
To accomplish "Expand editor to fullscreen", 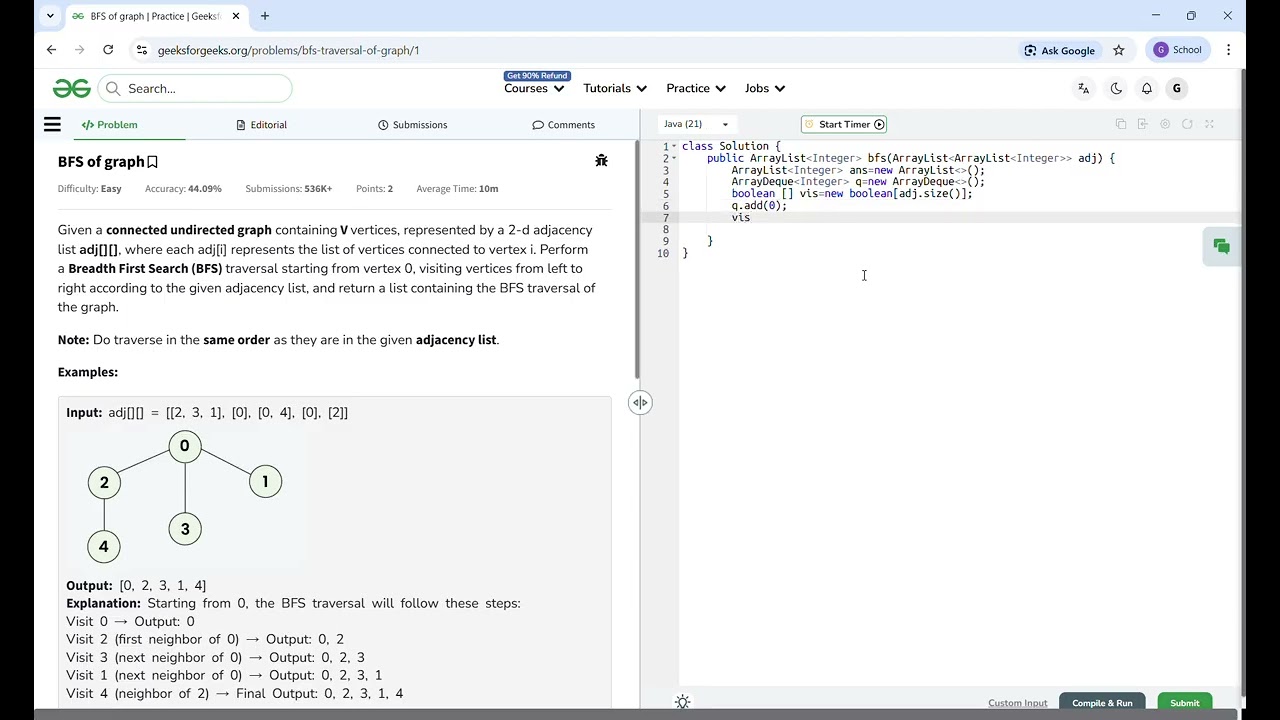I will click(x=1209, y=124).
